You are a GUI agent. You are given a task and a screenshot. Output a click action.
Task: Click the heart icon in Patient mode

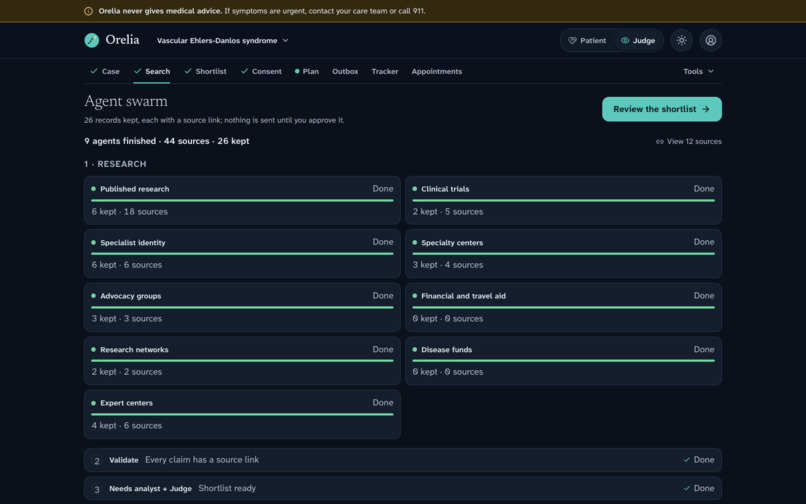click(x=572, y=40)
